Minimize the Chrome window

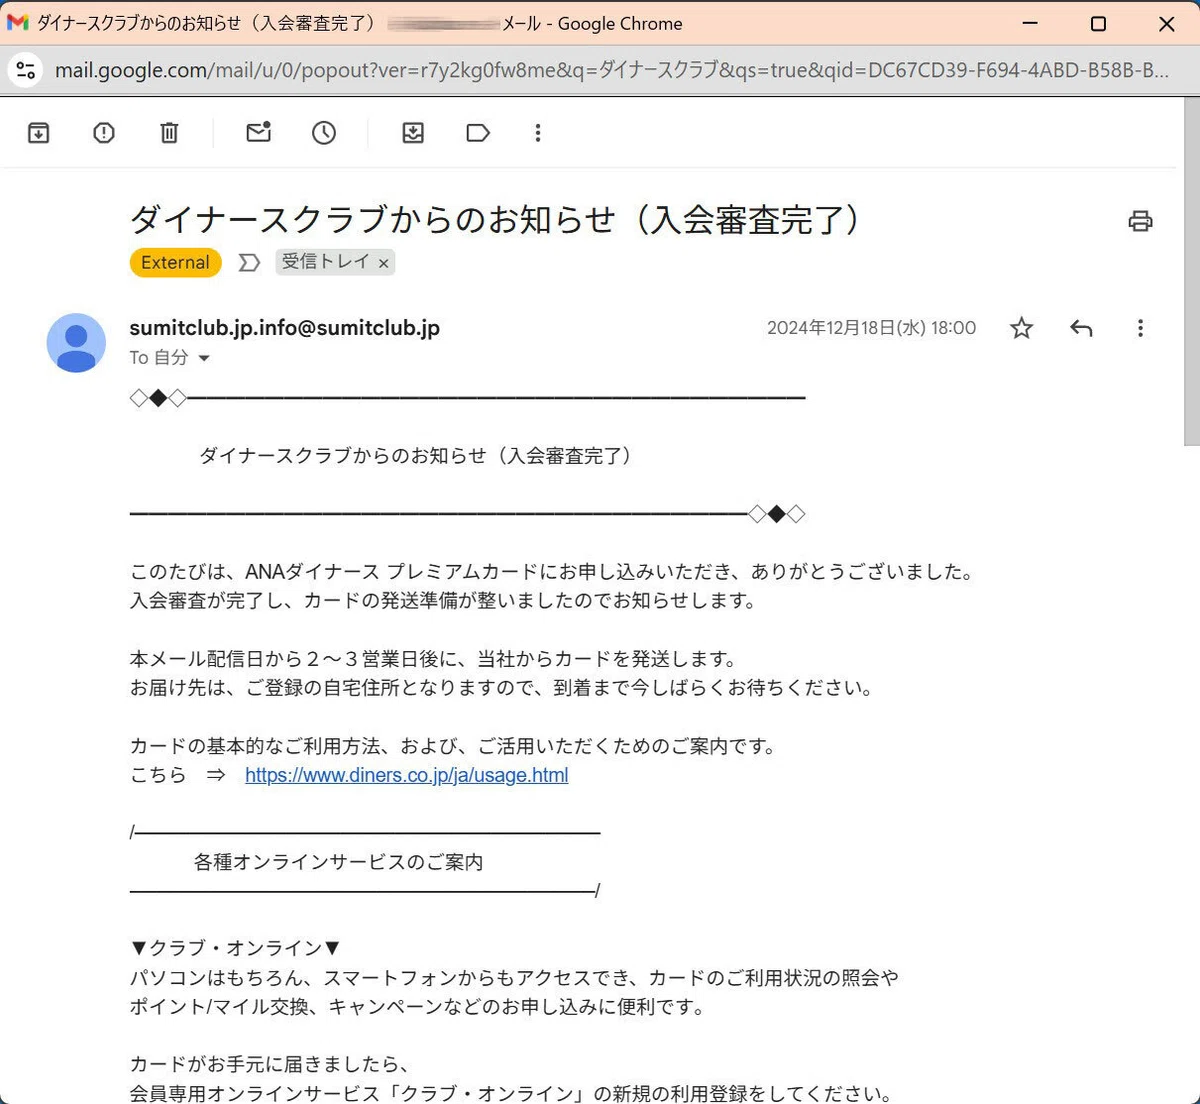point(1030,23)
